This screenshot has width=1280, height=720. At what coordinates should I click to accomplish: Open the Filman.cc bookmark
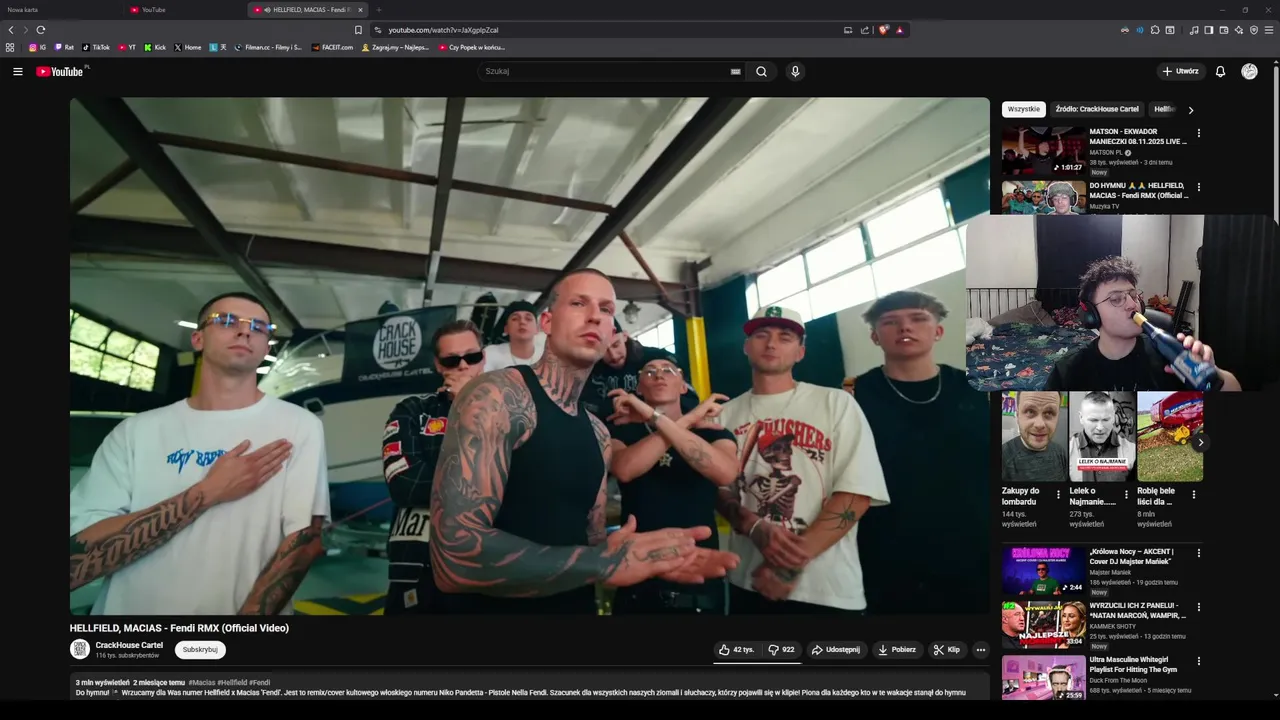coord(268,47)
